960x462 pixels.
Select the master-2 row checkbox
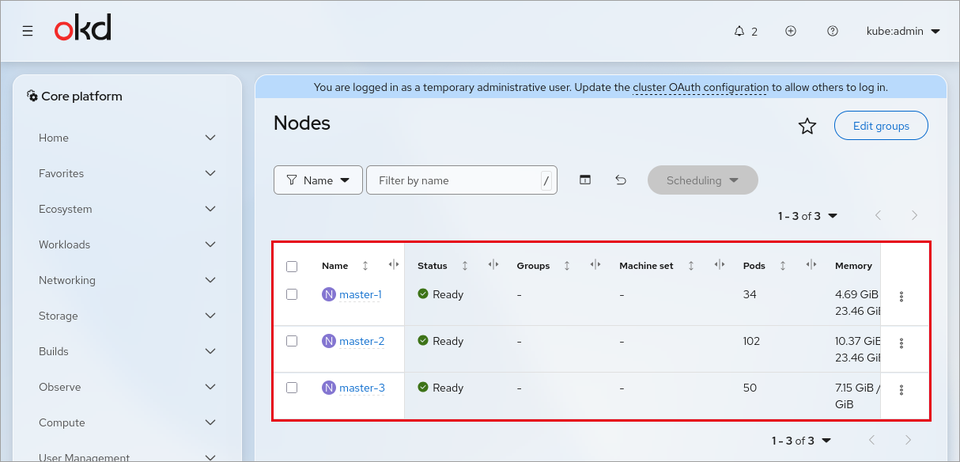pyautogui.click(x=291, y=341)
